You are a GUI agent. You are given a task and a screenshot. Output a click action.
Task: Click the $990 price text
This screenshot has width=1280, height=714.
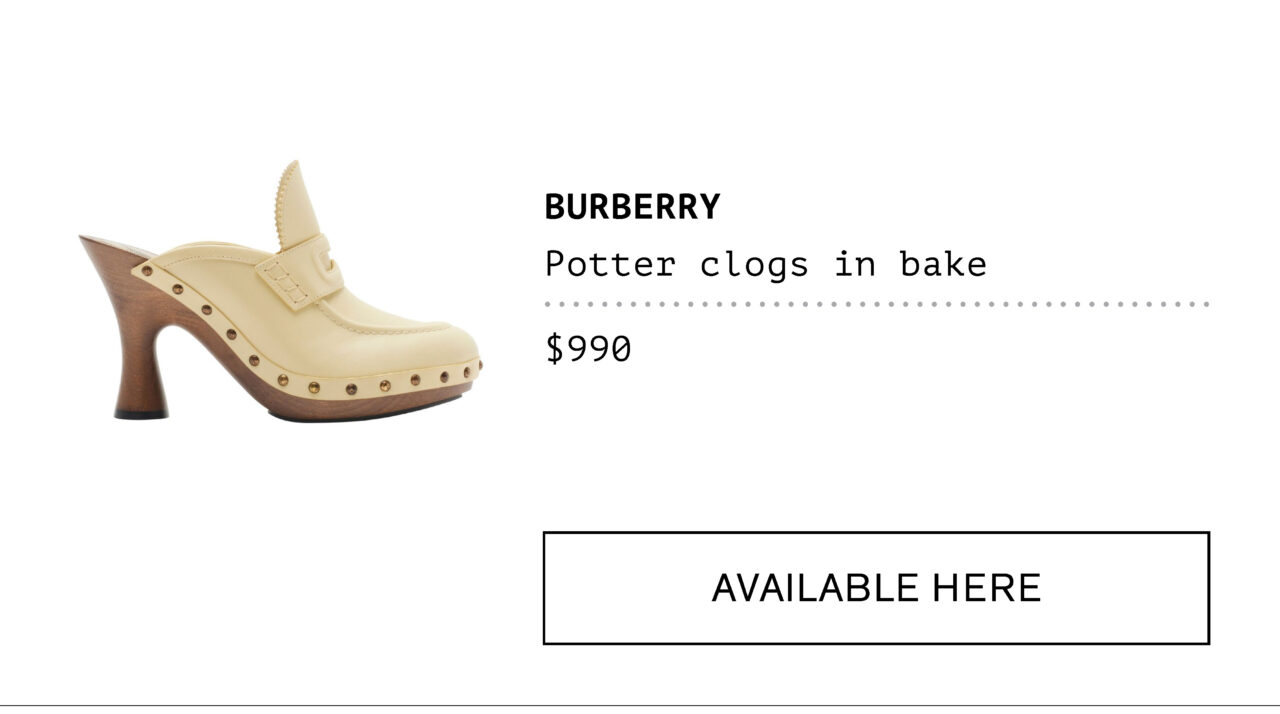(x=588, y=349)
